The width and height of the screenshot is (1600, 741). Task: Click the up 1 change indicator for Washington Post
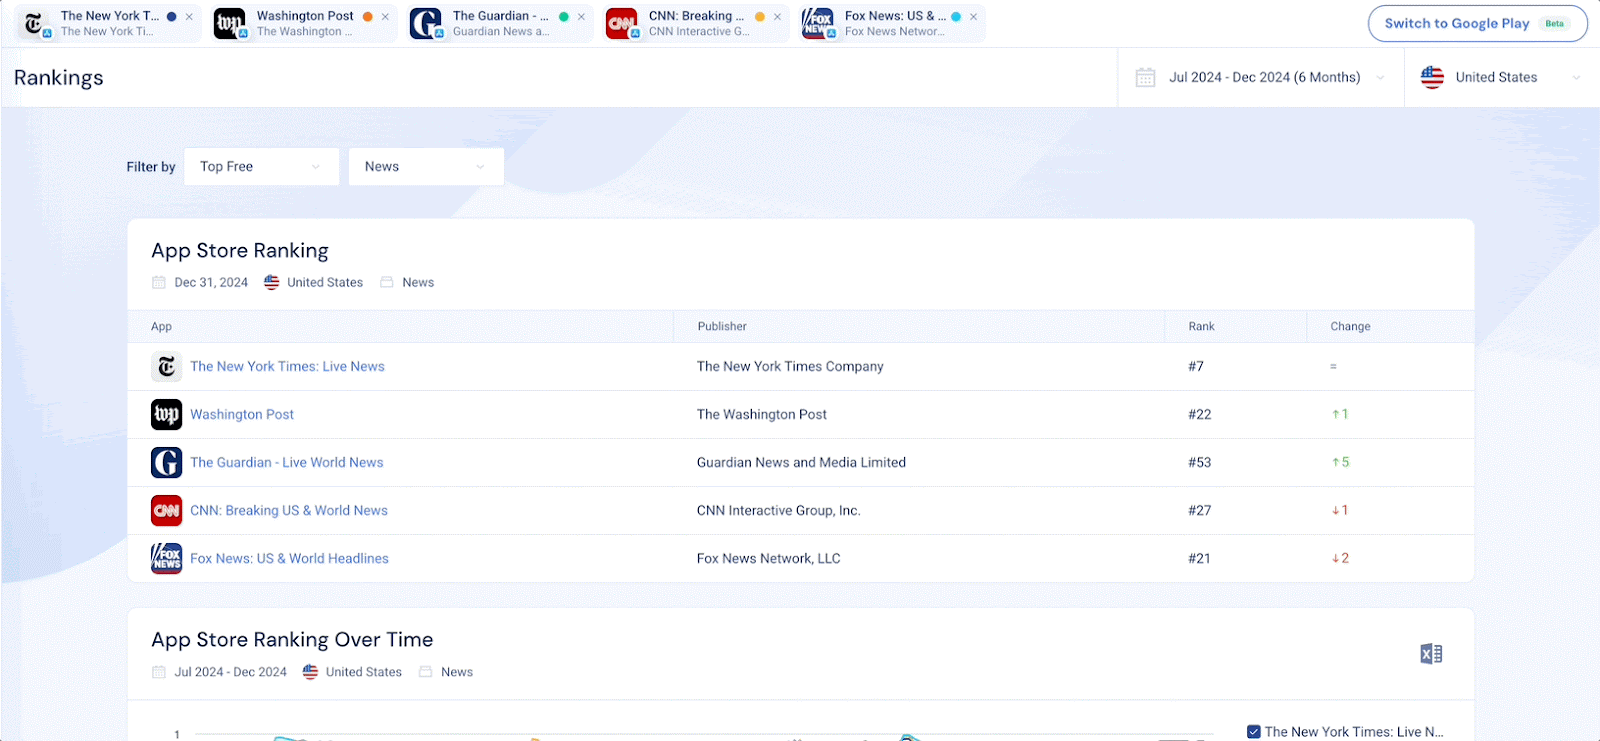tap(1340, 414)
